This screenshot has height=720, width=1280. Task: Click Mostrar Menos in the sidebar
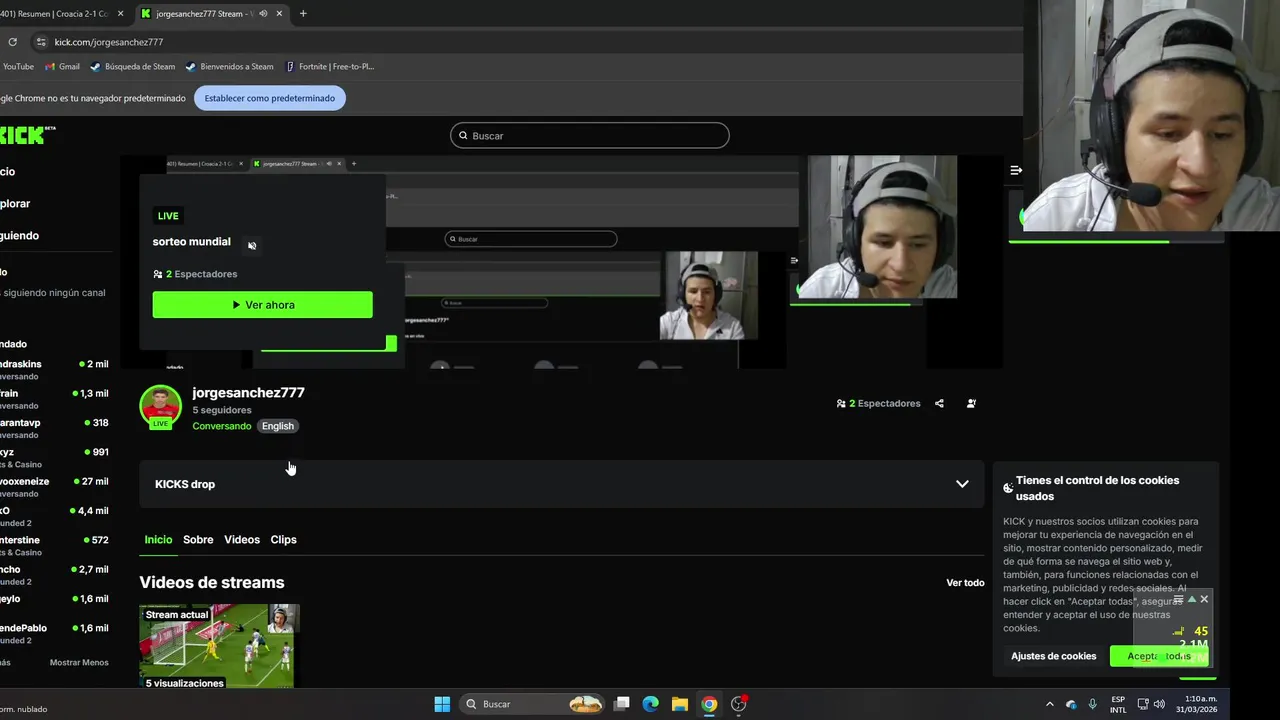pos(79,663)
